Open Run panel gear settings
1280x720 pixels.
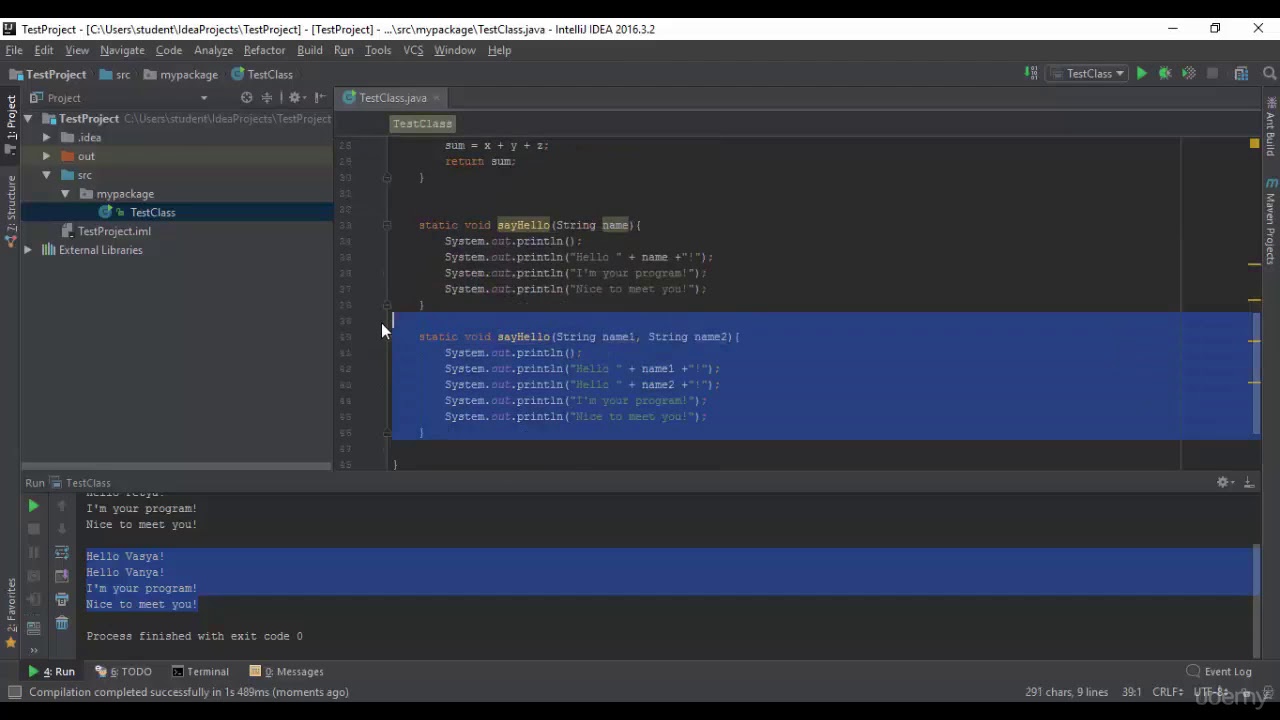point(1225,483)
